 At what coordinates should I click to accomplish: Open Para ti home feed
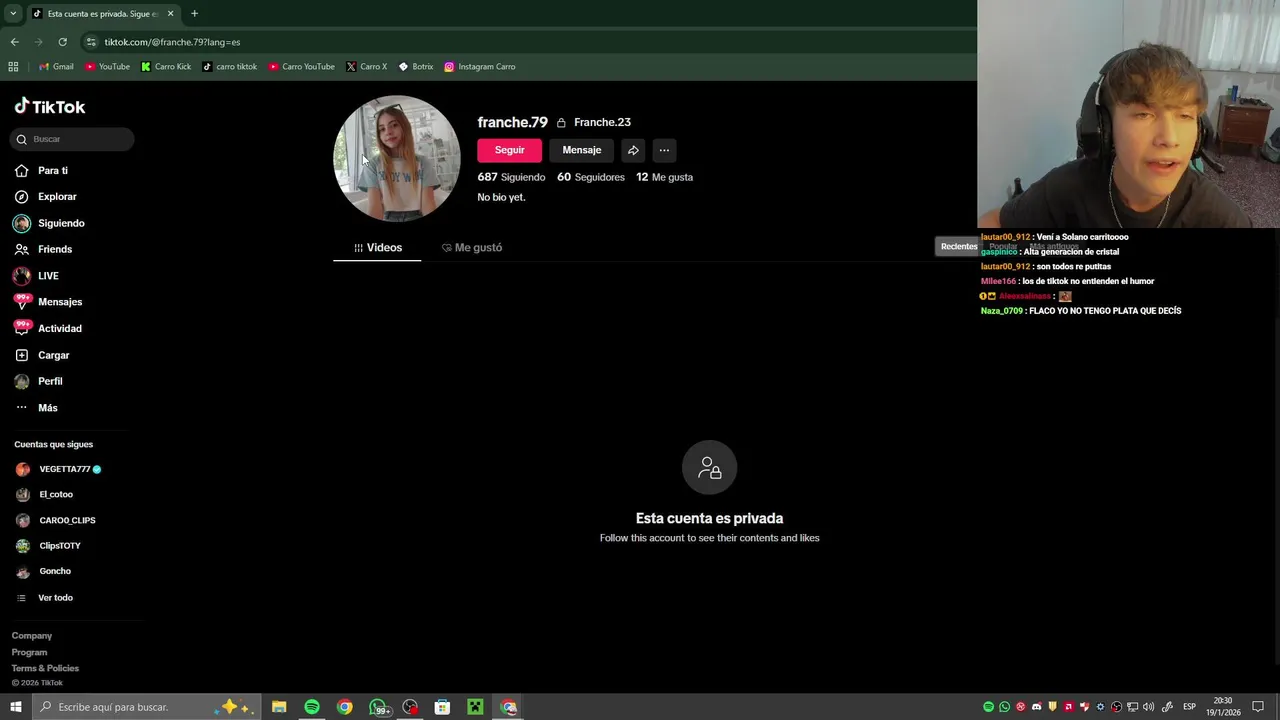[41, 171]
